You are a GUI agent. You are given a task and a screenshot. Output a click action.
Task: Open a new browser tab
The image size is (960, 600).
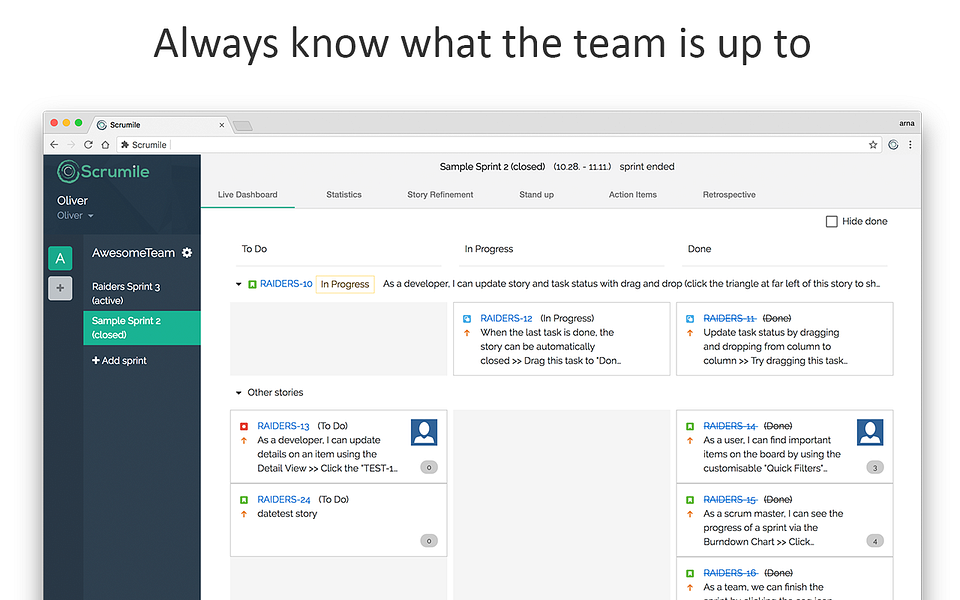[243, 126]
